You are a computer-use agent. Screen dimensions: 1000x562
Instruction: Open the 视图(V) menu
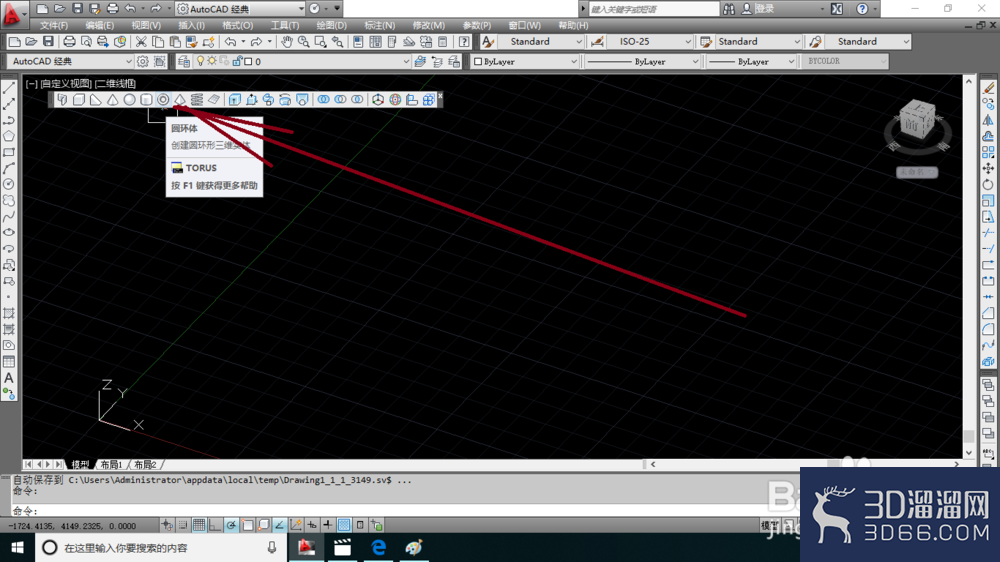(x=146, y=26)
